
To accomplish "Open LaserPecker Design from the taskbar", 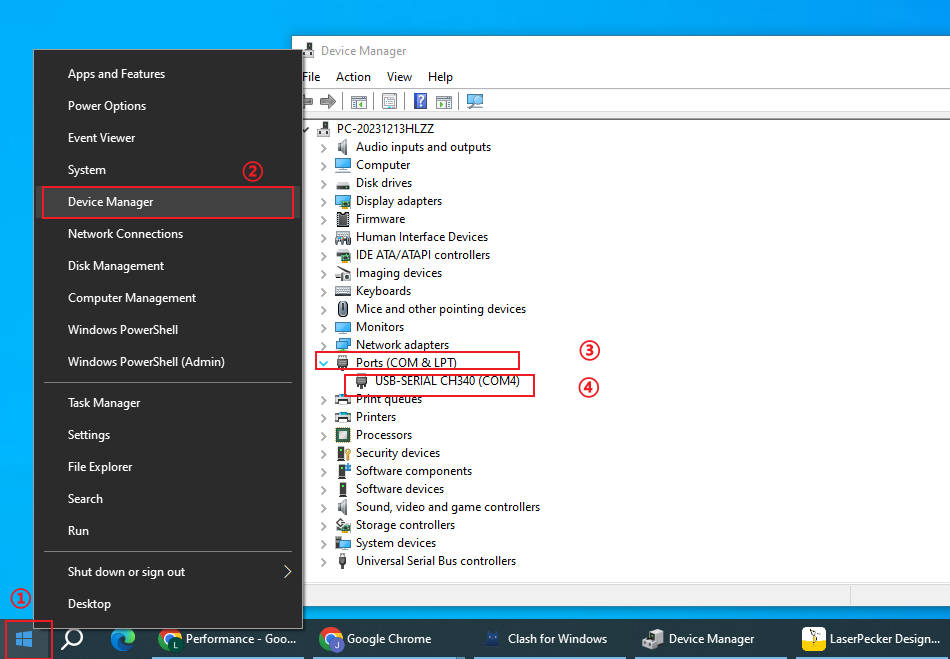I will click(x=870, y=638).
